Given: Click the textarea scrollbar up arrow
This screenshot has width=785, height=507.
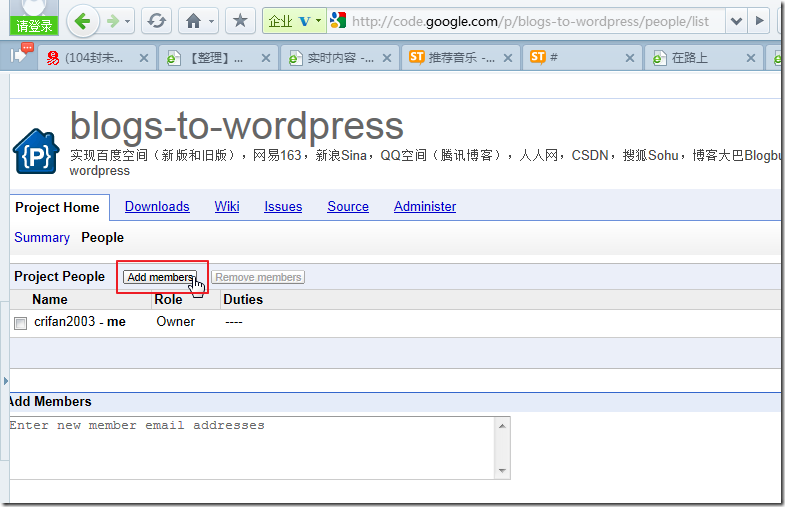Looking at the screenshot, I should point(502,426).
